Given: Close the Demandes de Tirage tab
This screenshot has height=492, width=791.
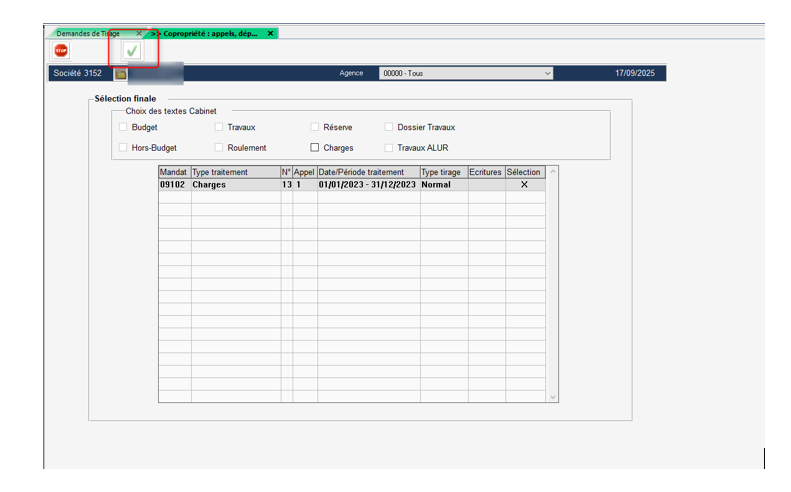Looking at the screenshot, I should [139, 33].
